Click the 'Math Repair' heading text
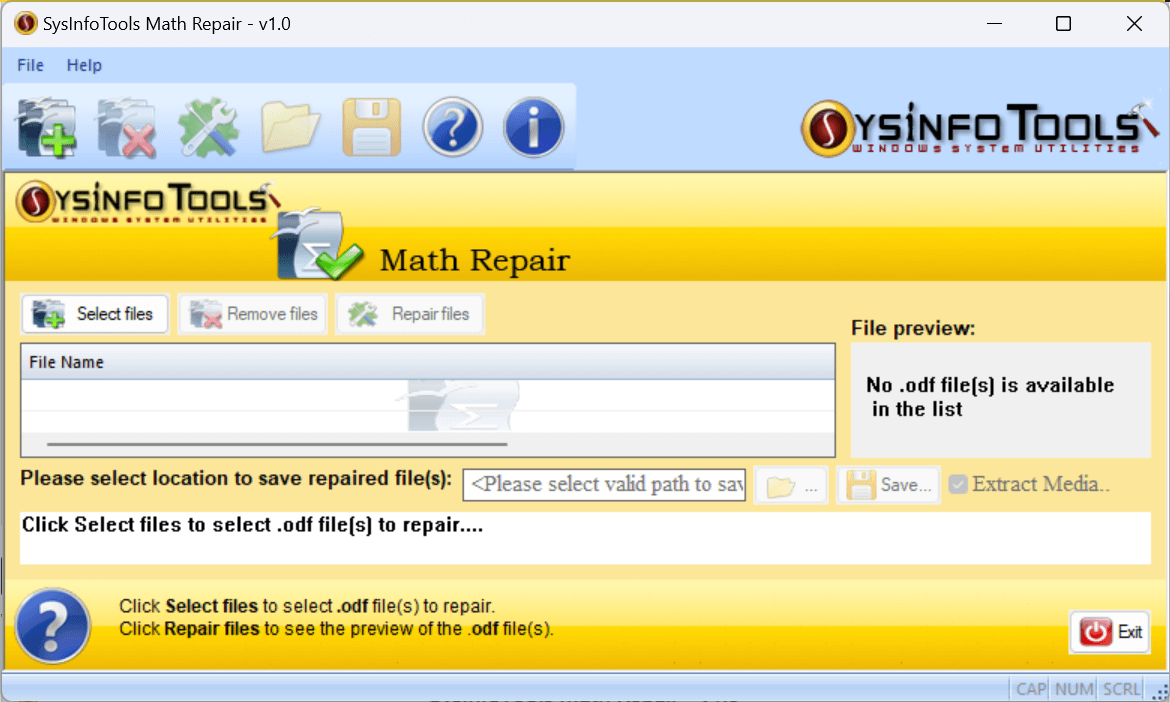This screenshot has width=1170, height=702. point(475,260)
